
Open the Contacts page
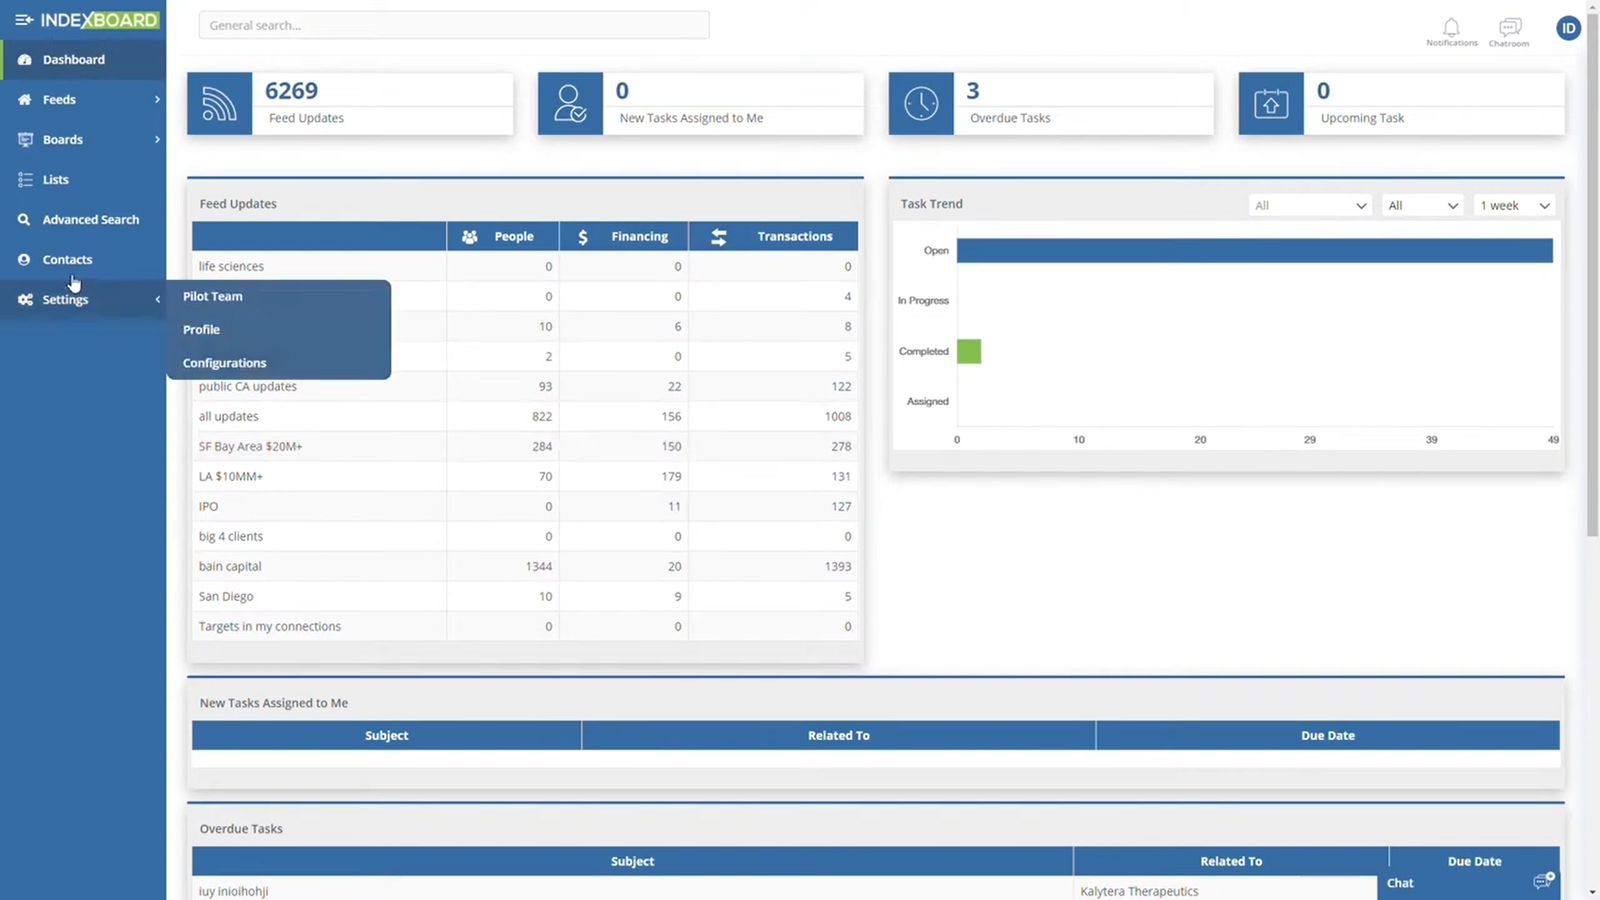point(67,260)
